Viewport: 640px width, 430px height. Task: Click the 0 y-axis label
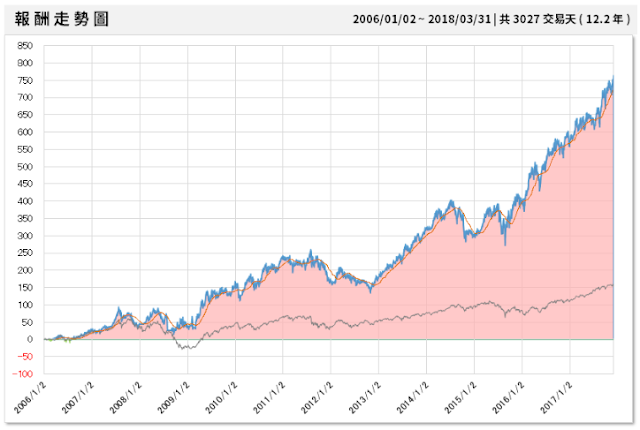point(30,339)
